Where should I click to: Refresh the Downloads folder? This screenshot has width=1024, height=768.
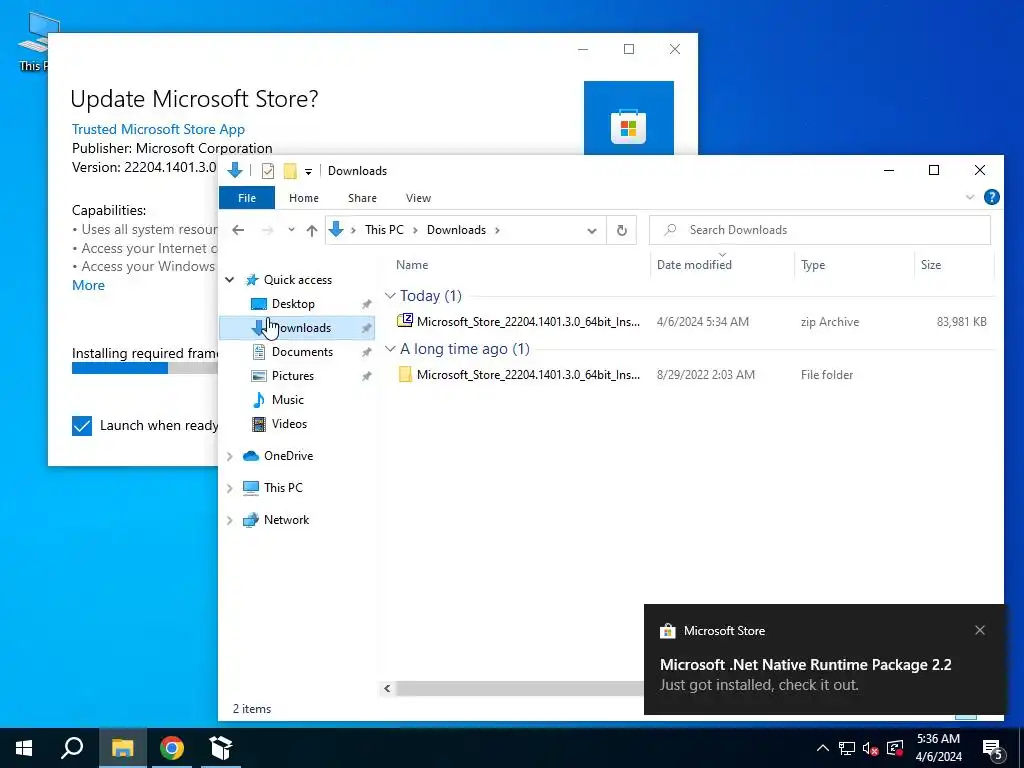click(622, 231)
